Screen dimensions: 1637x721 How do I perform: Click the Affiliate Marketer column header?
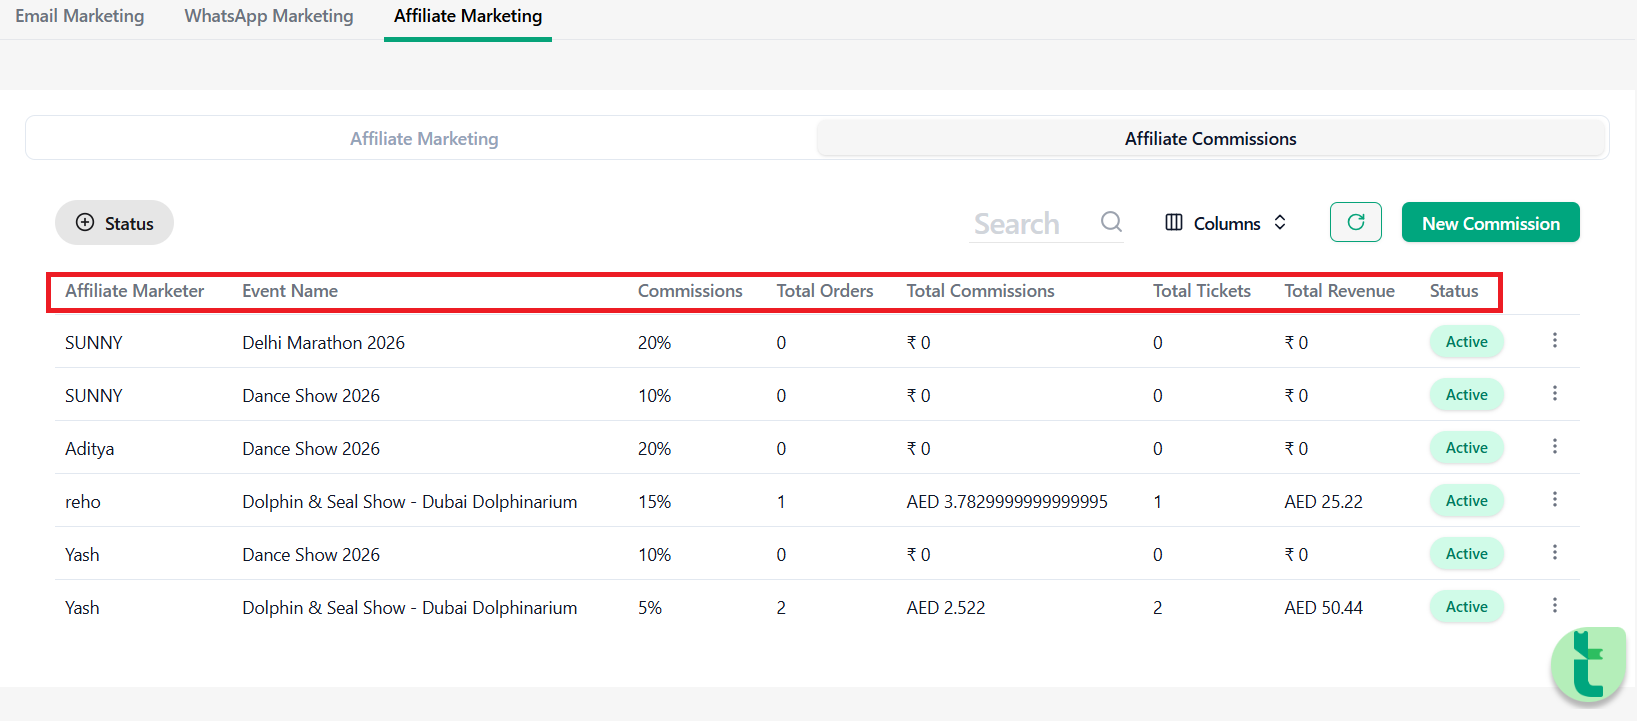[134, 291]
